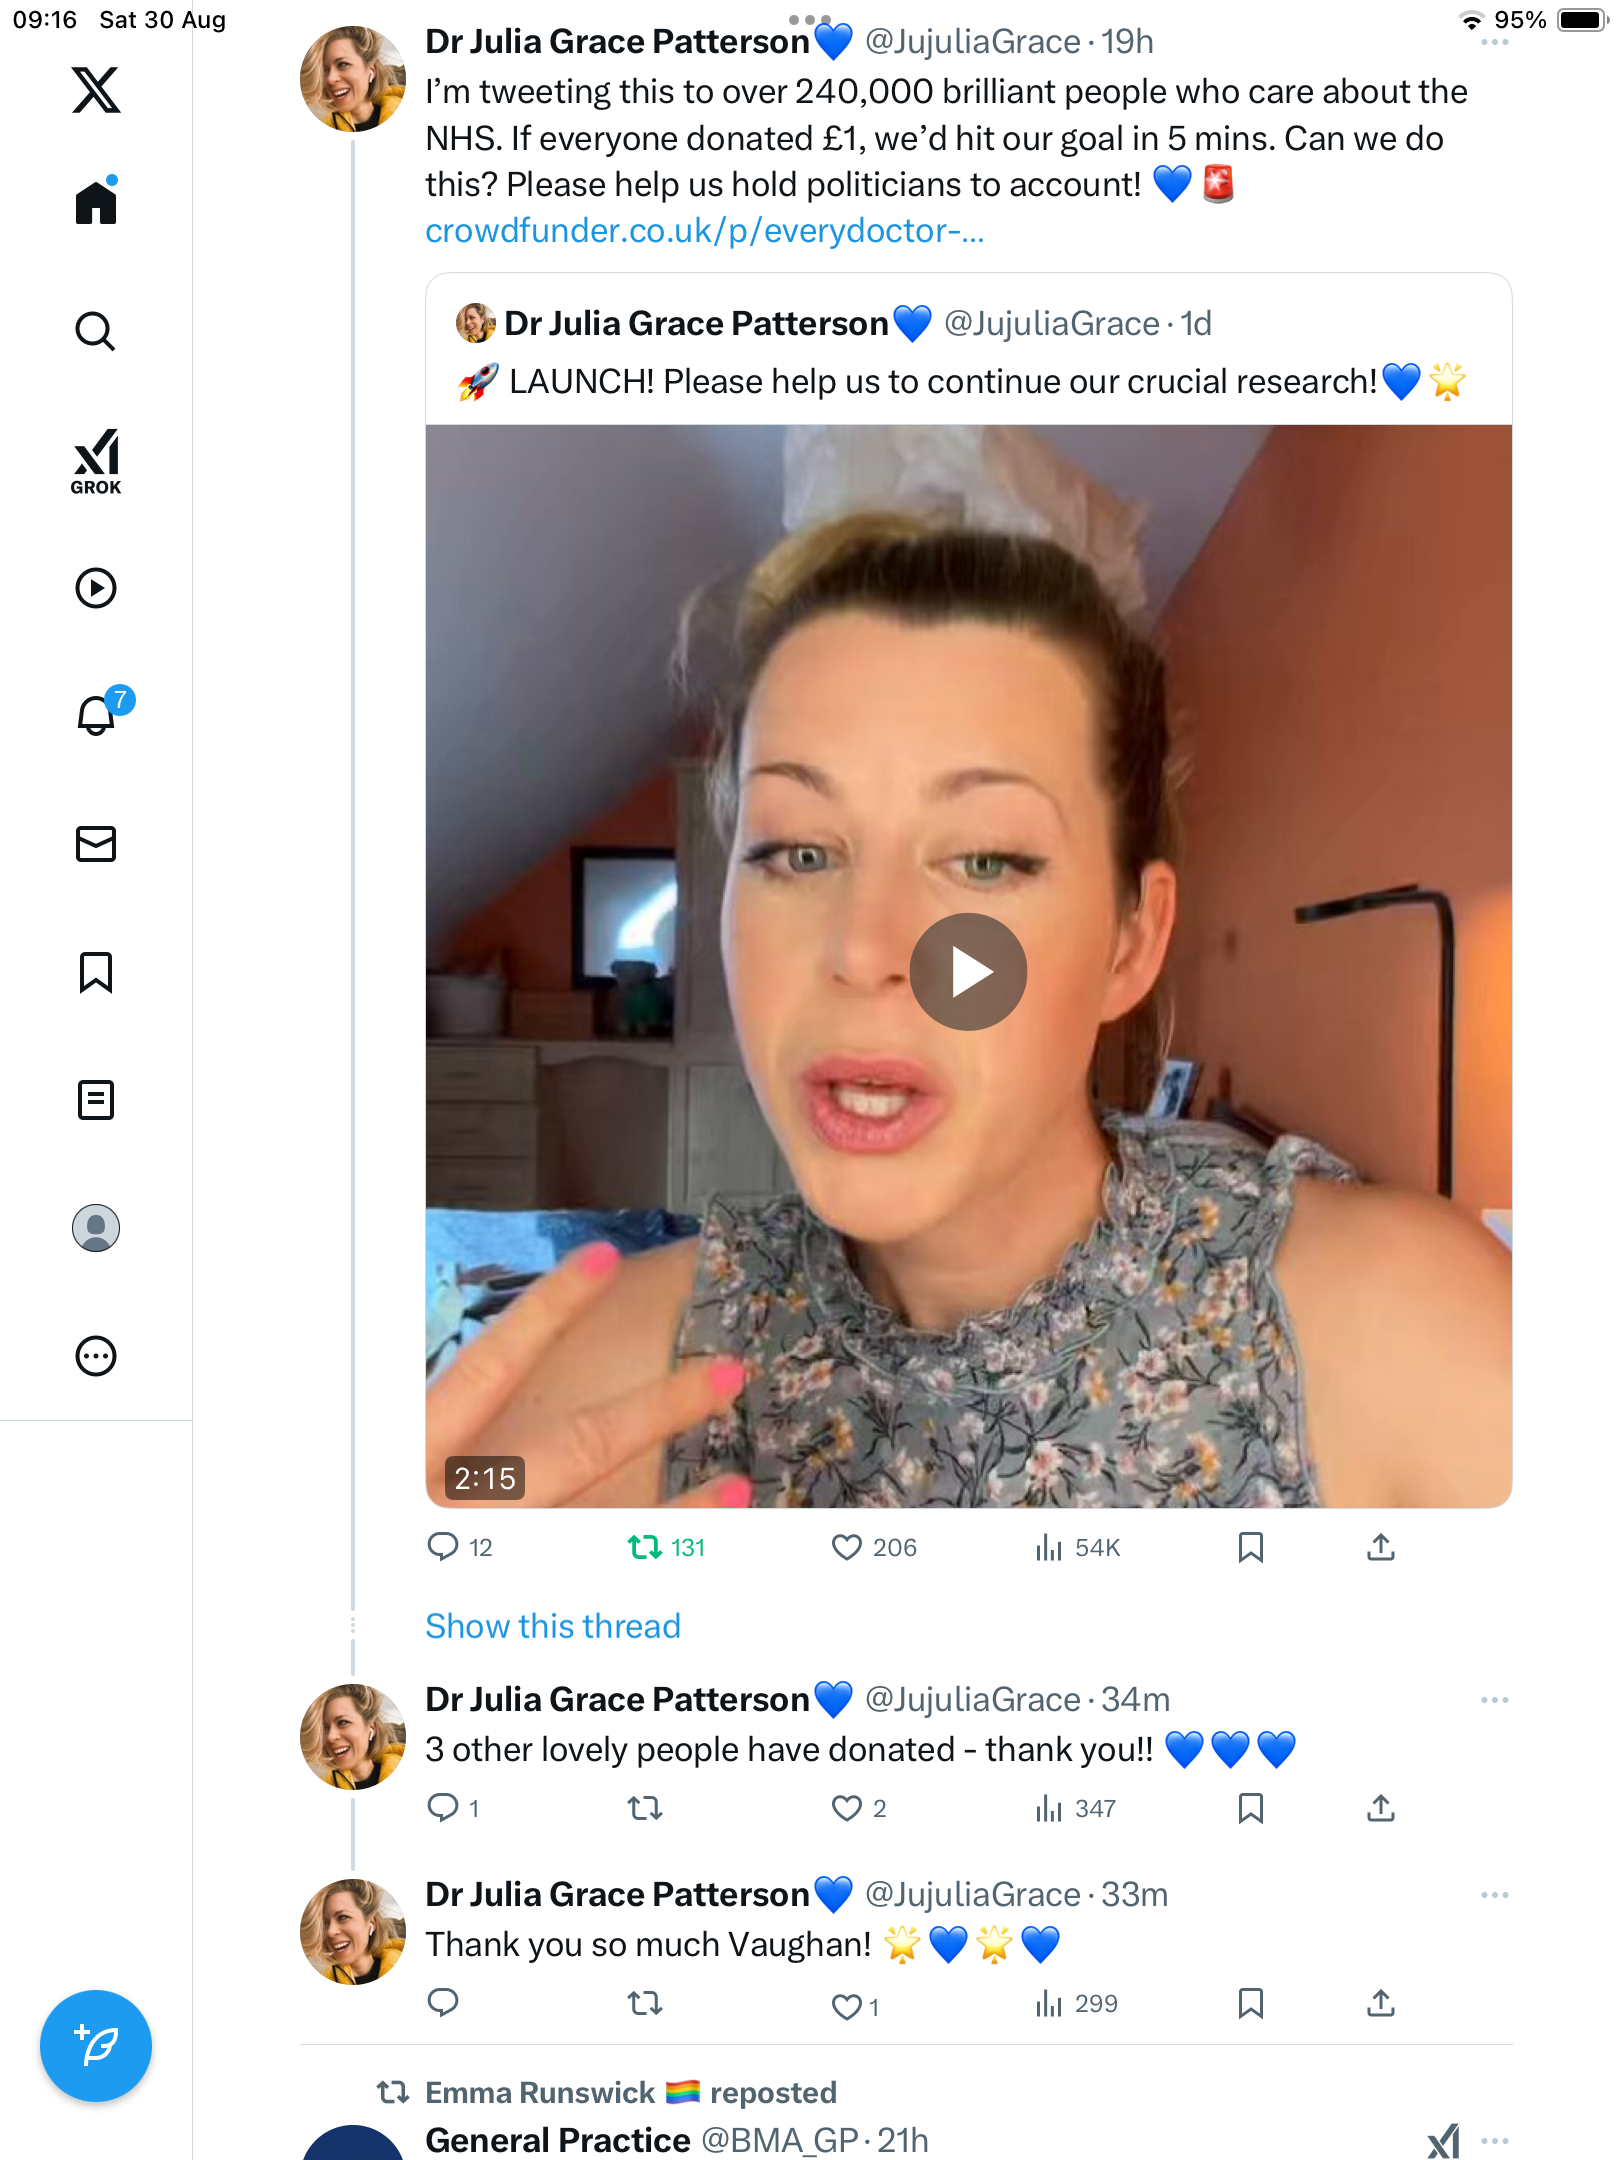
Task: Open notifications bell with 7 badge
Action: [97, 715]
